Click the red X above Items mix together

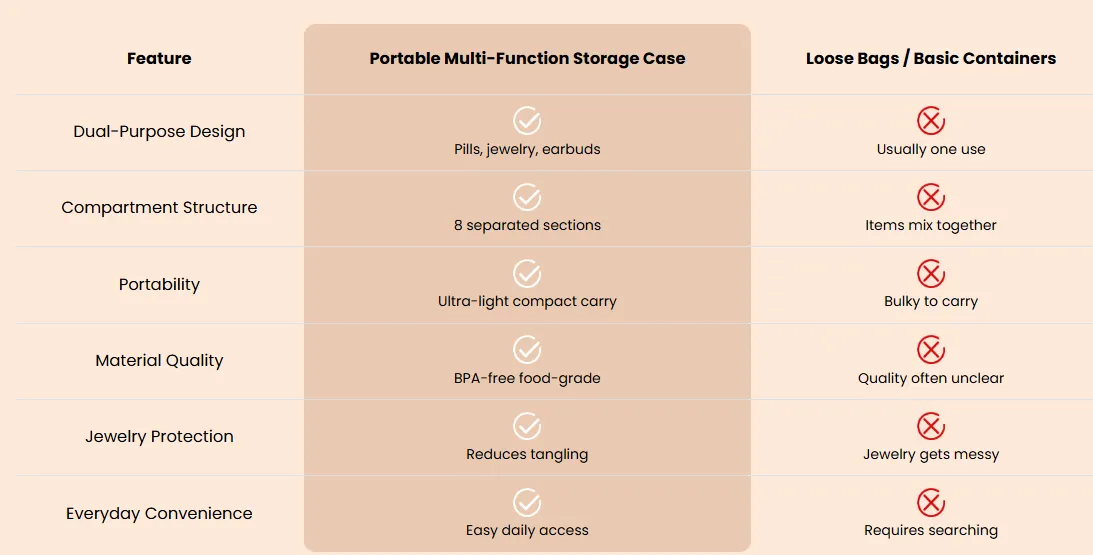pyautogui.click(x=931, y=197)
